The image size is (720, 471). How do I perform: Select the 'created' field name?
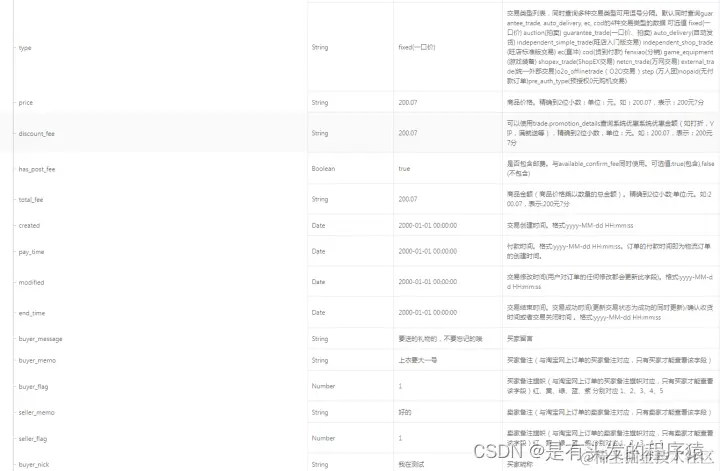pyautogui.click(x=29, y=225)
